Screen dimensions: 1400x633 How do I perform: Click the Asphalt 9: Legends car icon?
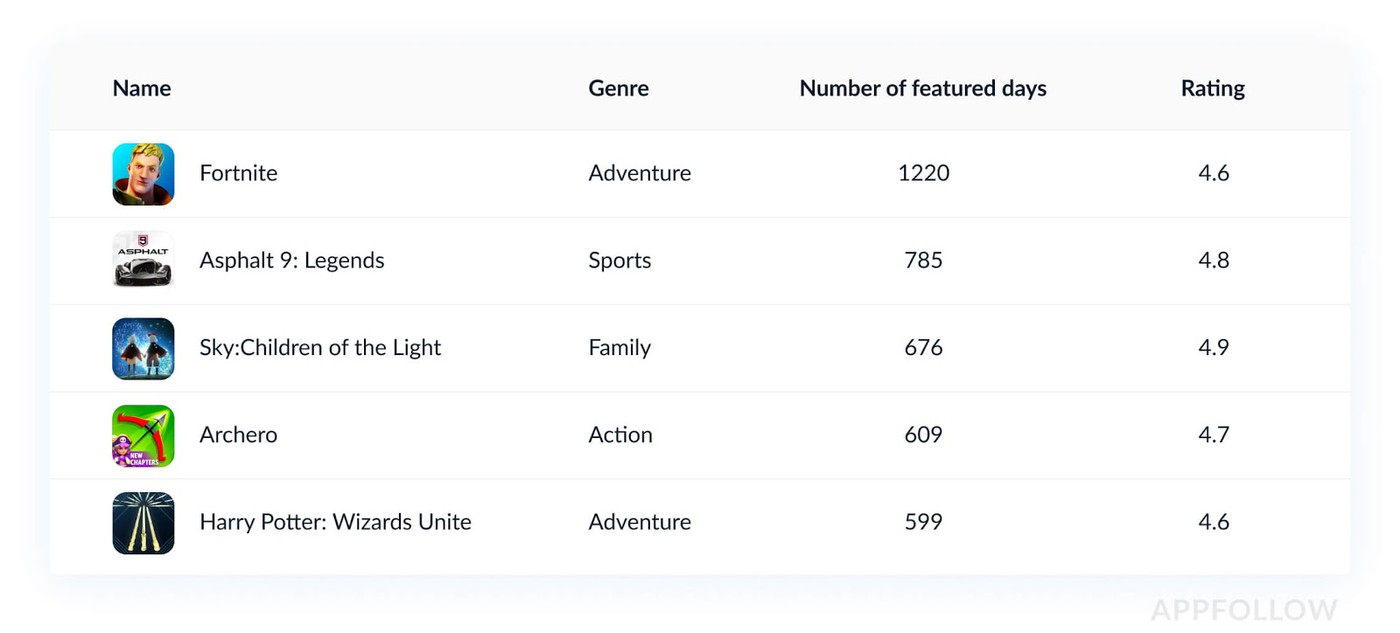(x=143, y=261)
